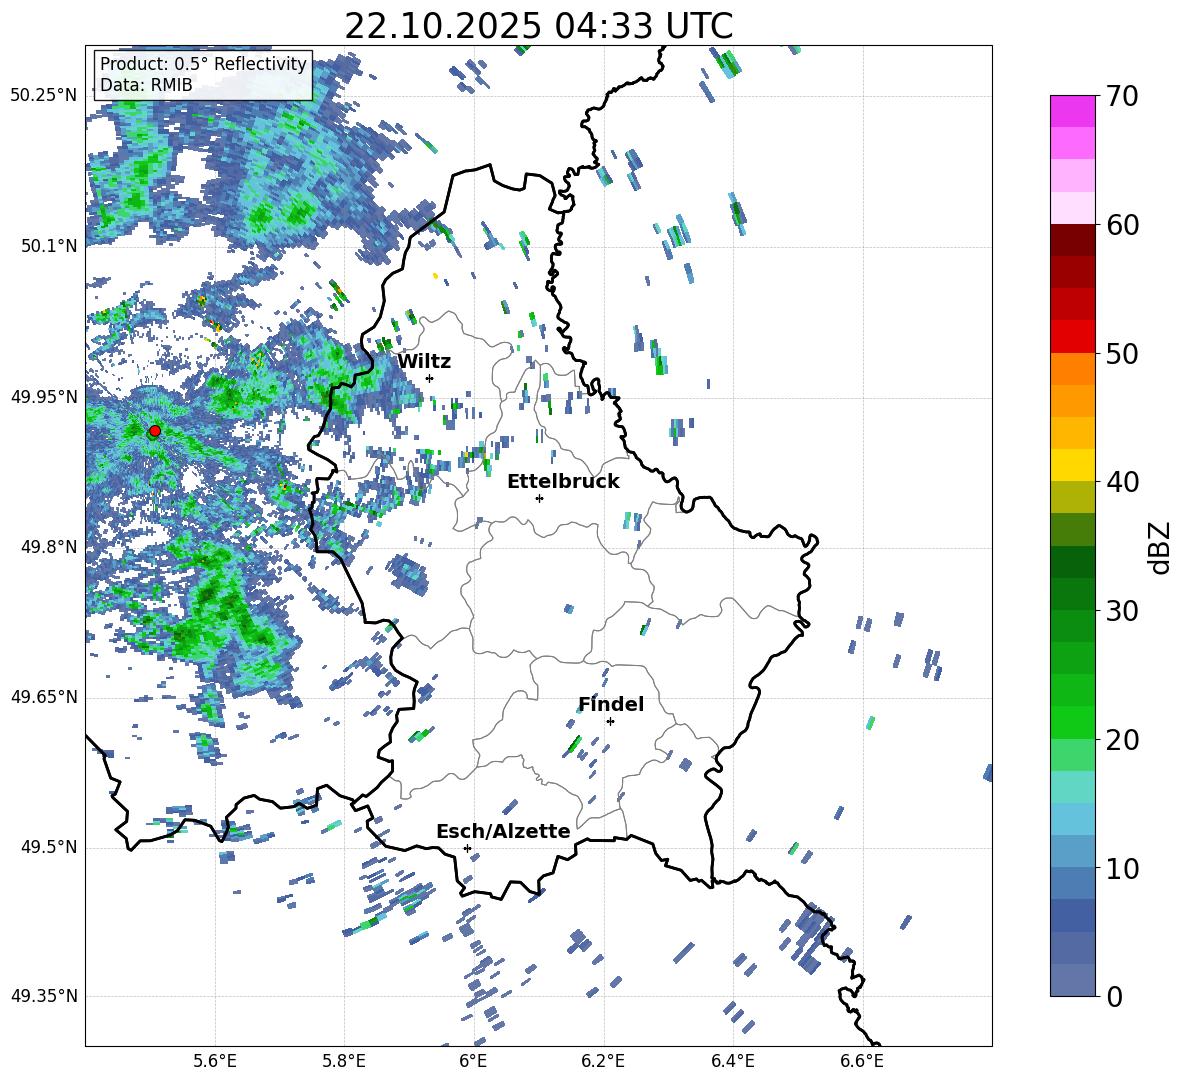
Task: Click the magenta top colorbar segment
Action: (1073, 112)
